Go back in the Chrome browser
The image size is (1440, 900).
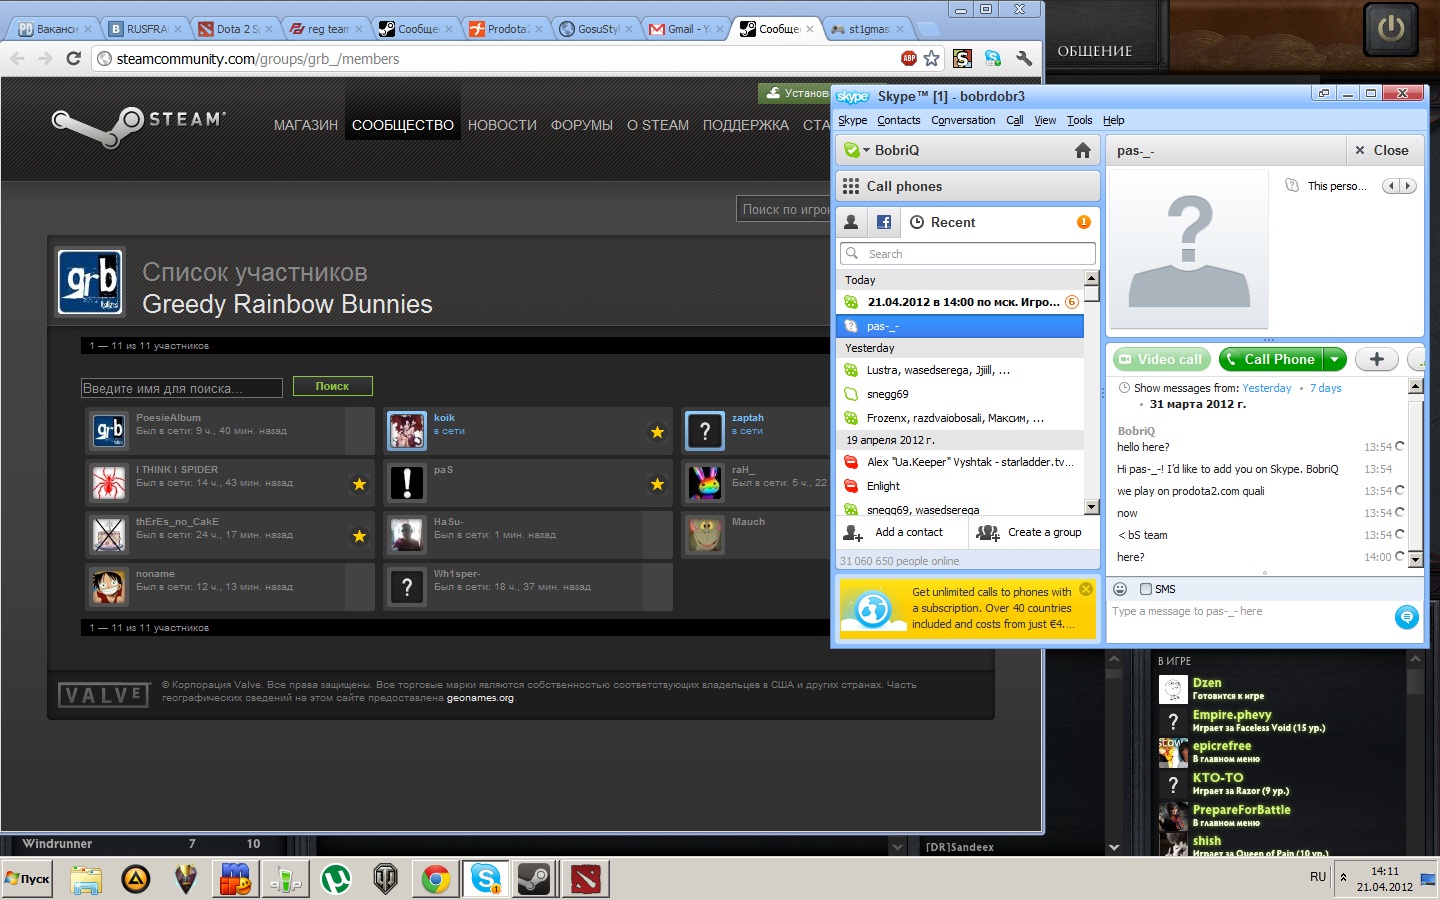click(18, 58)
